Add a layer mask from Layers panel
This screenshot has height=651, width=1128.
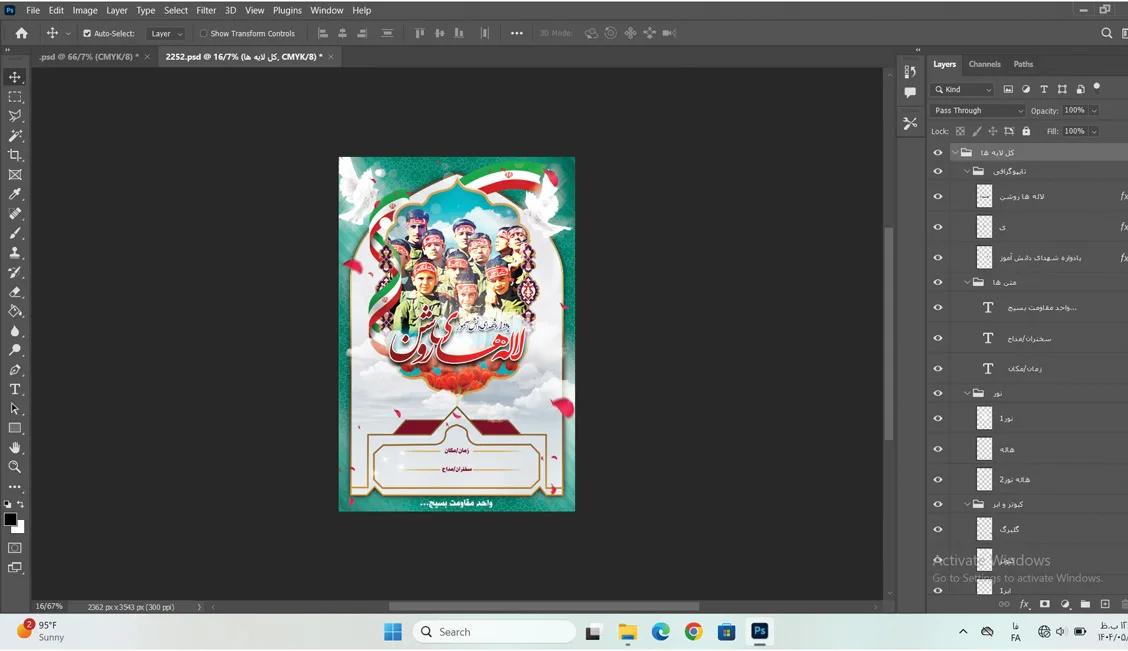[x=1045, y=604]
